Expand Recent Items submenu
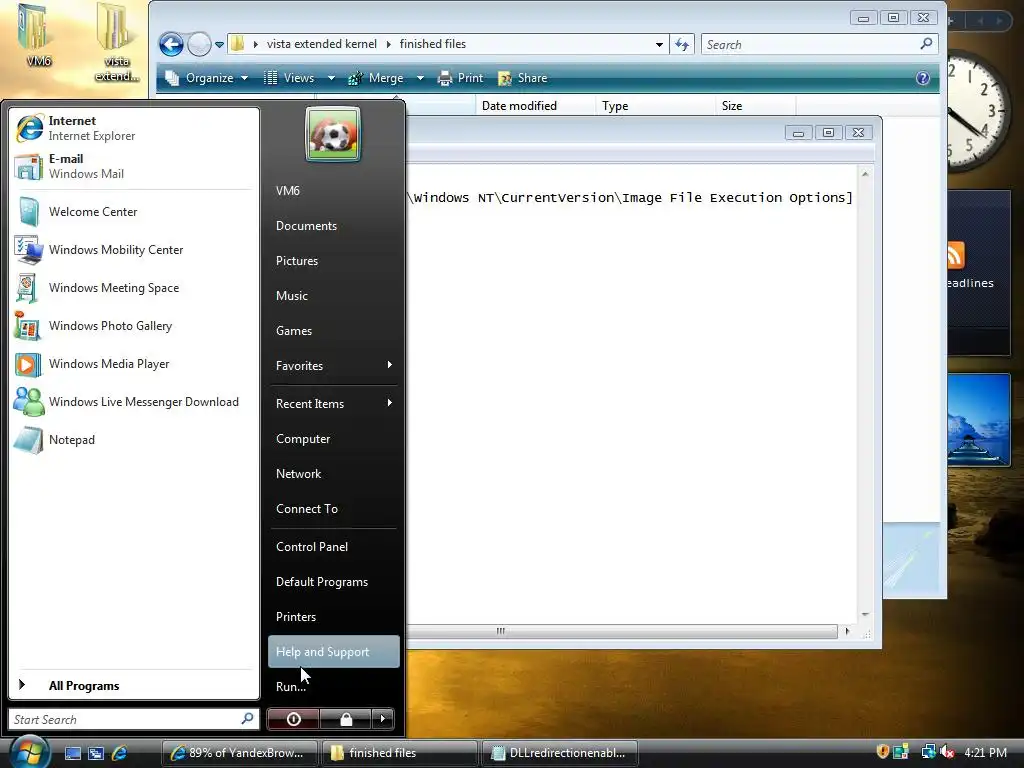Screen dimensions: 1024x768 333,404
